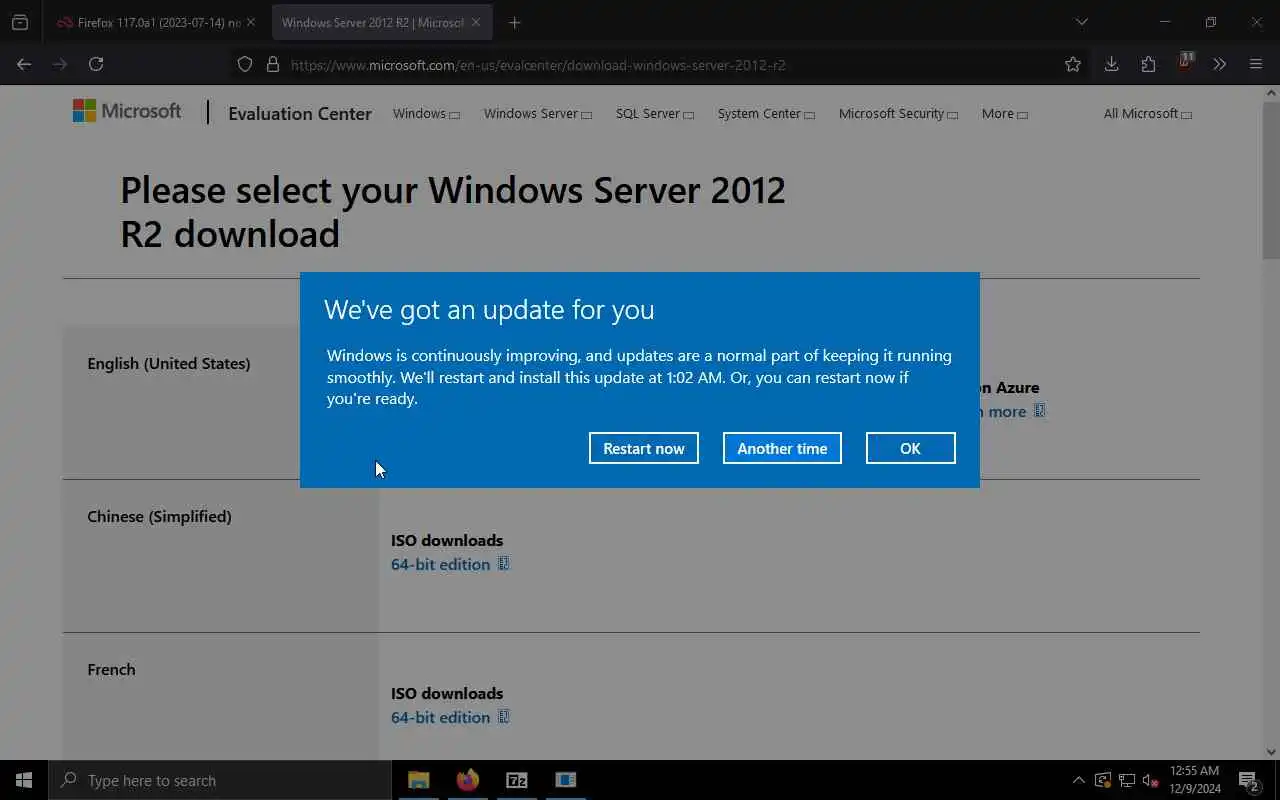Viewport: 1280px width, 800px height.
Task: View site security padlock info
Action: point(272,64)
